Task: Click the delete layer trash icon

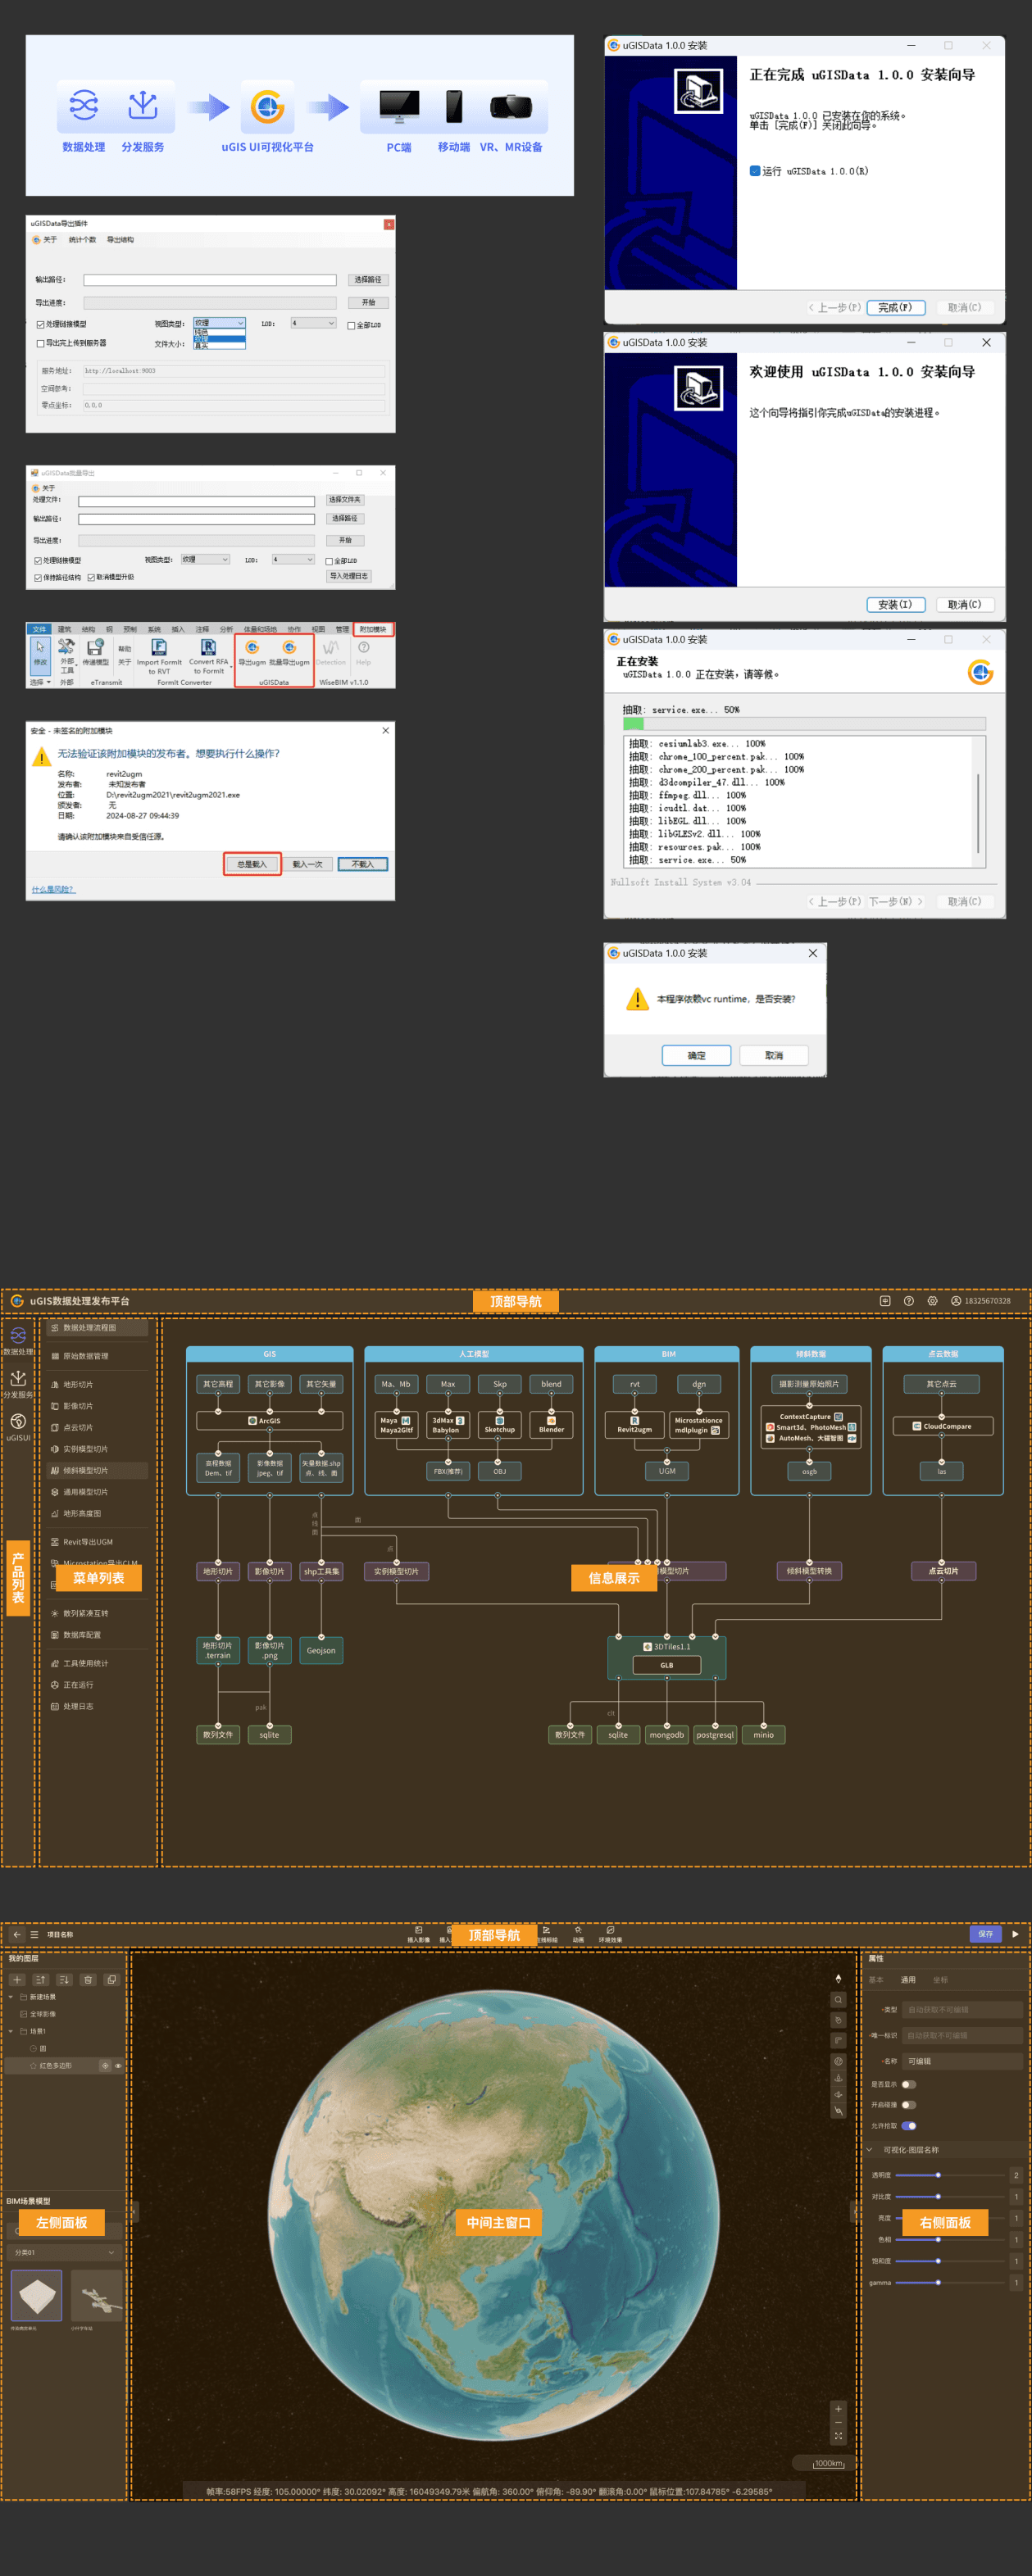Action: pos(88,1979)
